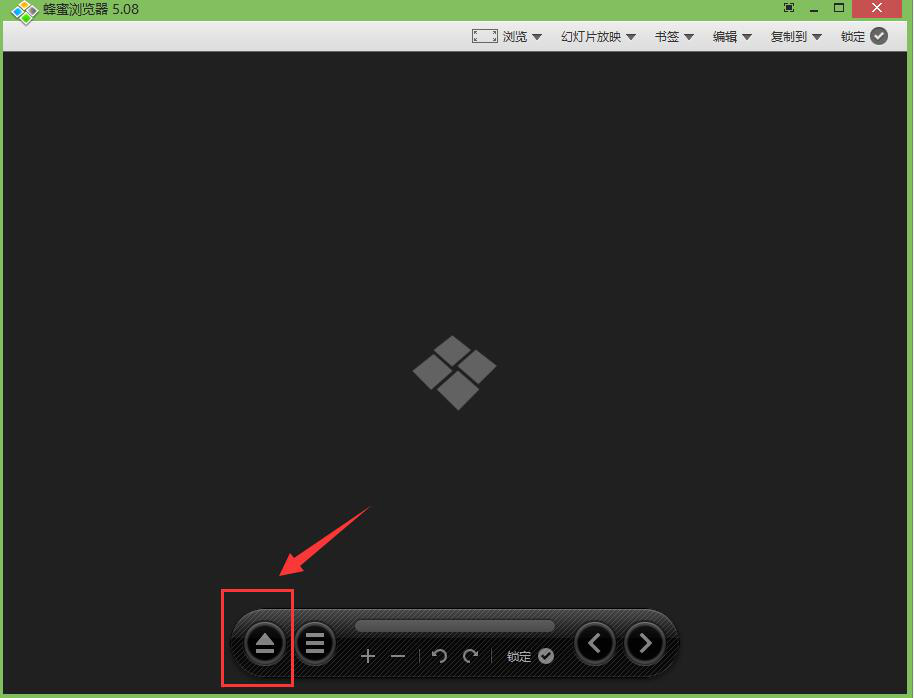The height and width of the screenshot is (698, 914).
Task: Zoom out with the minus icon
Action: click(x=398, y=657)
